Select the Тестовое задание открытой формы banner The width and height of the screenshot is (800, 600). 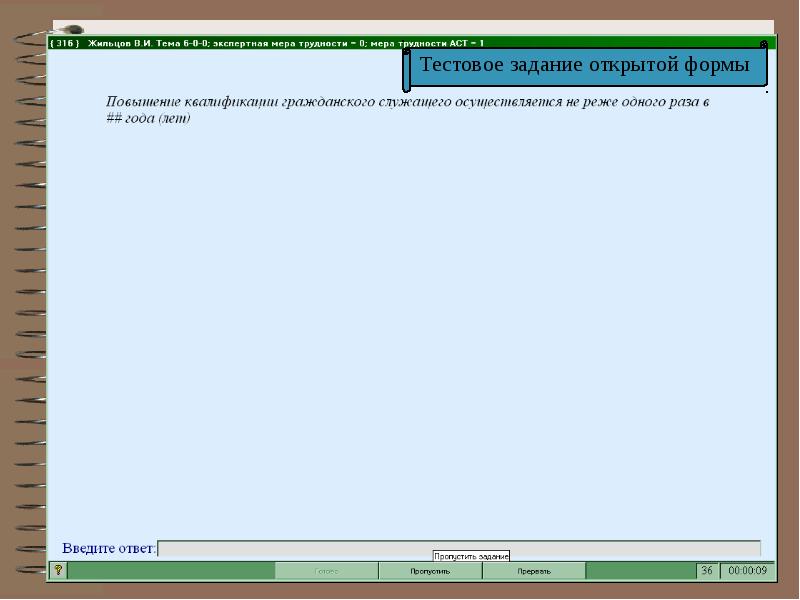tap(585, 66)
